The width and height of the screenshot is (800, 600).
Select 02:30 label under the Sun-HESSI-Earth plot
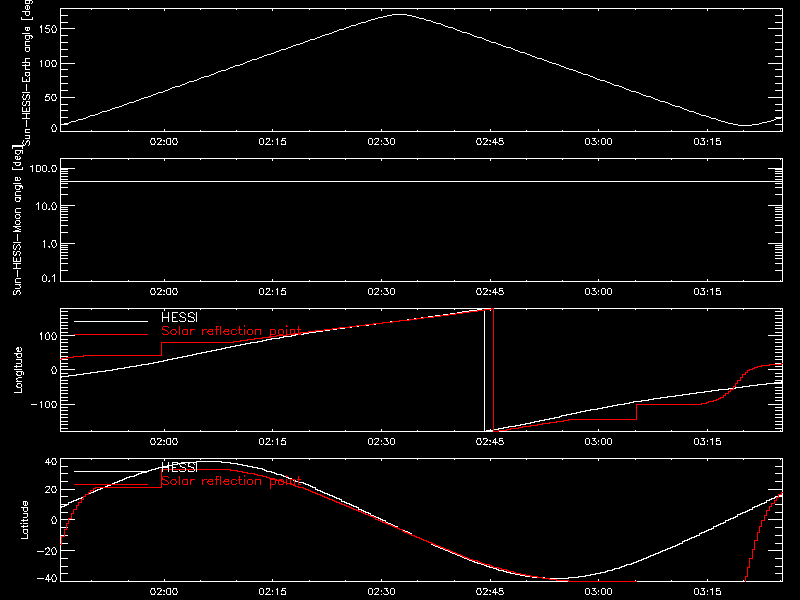click(x=381, y=142)
